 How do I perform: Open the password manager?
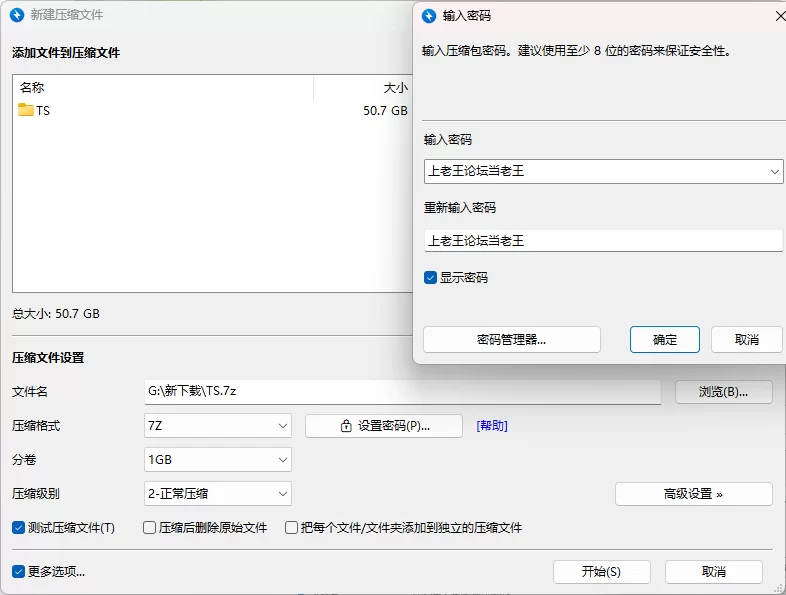(512, 340)
